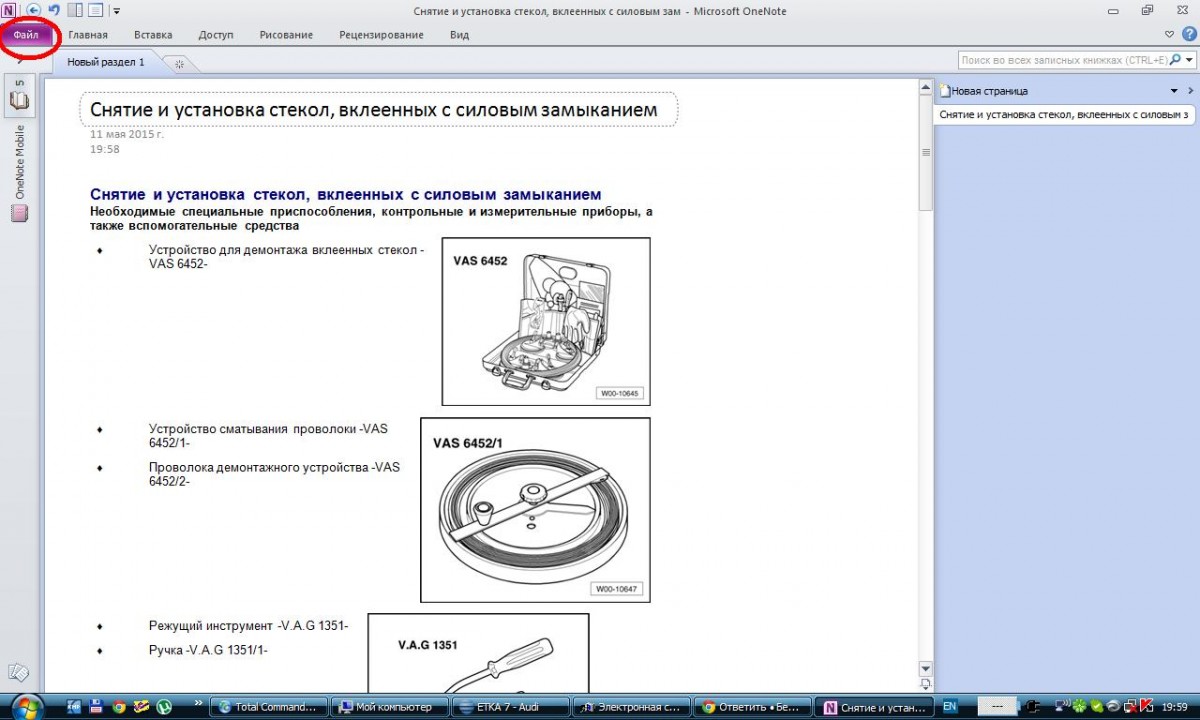The height and width of the screenshot is (720, 1200).
Task: Undo the last action
Action: pos(53,10)
